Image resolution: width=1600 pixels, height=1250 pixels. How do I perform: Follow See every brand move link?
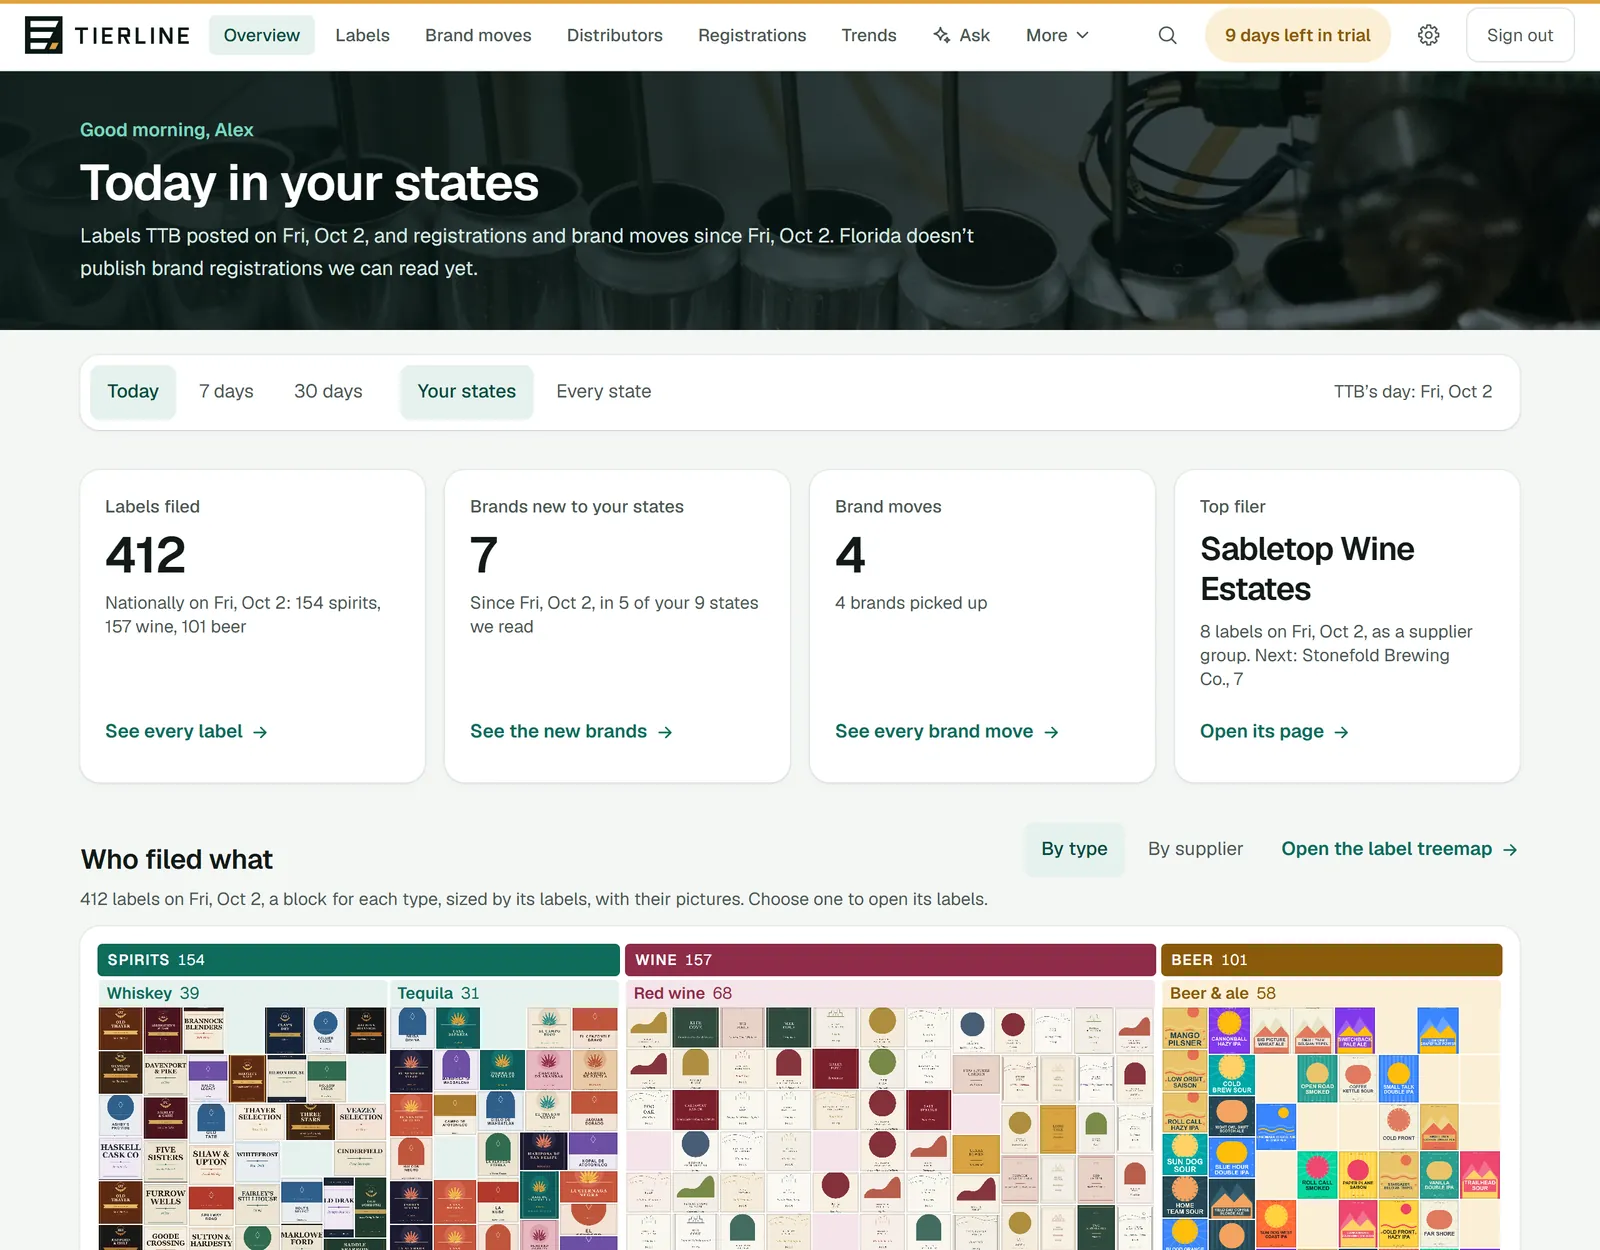click(x=947, y=732)
